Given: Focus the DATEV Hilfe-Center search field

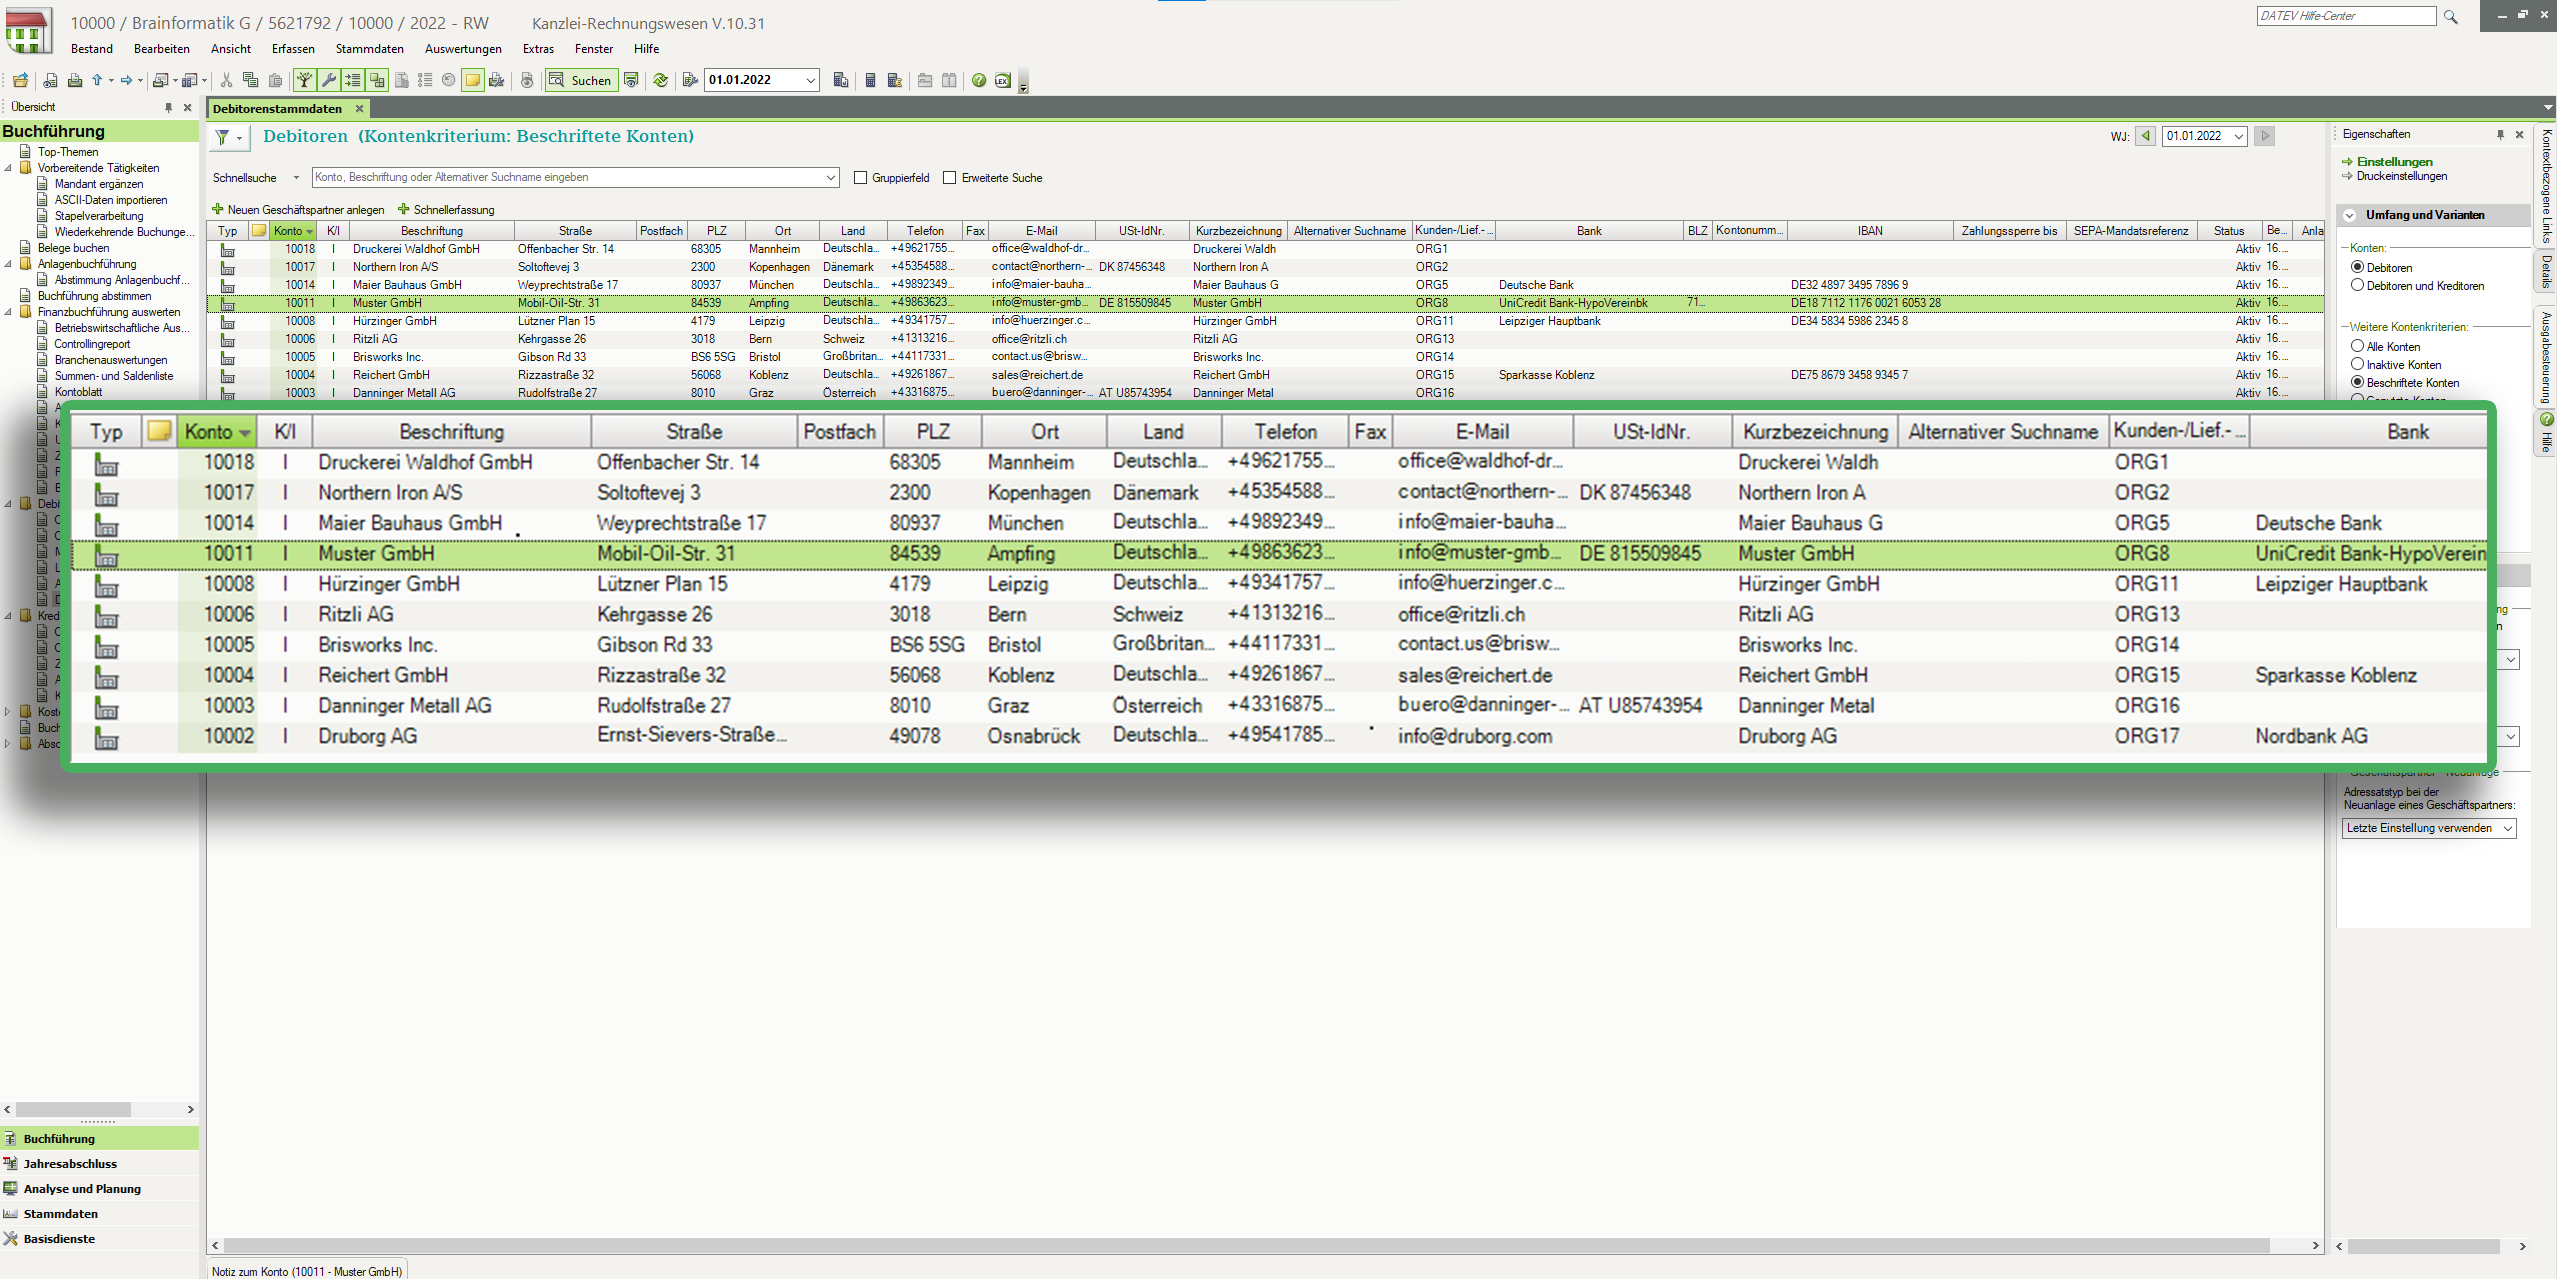Looking at the screenshot, I should coord(2347,16).
